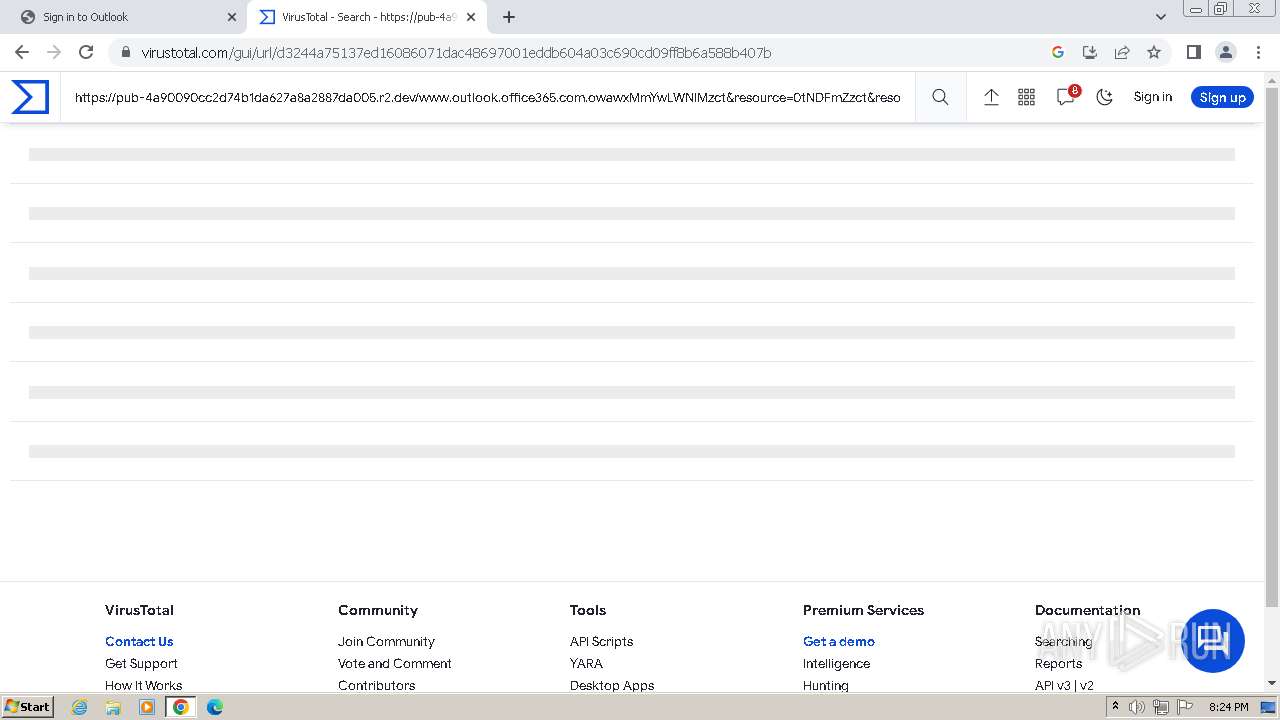Click the browser forward arrow

click(54, 52)
